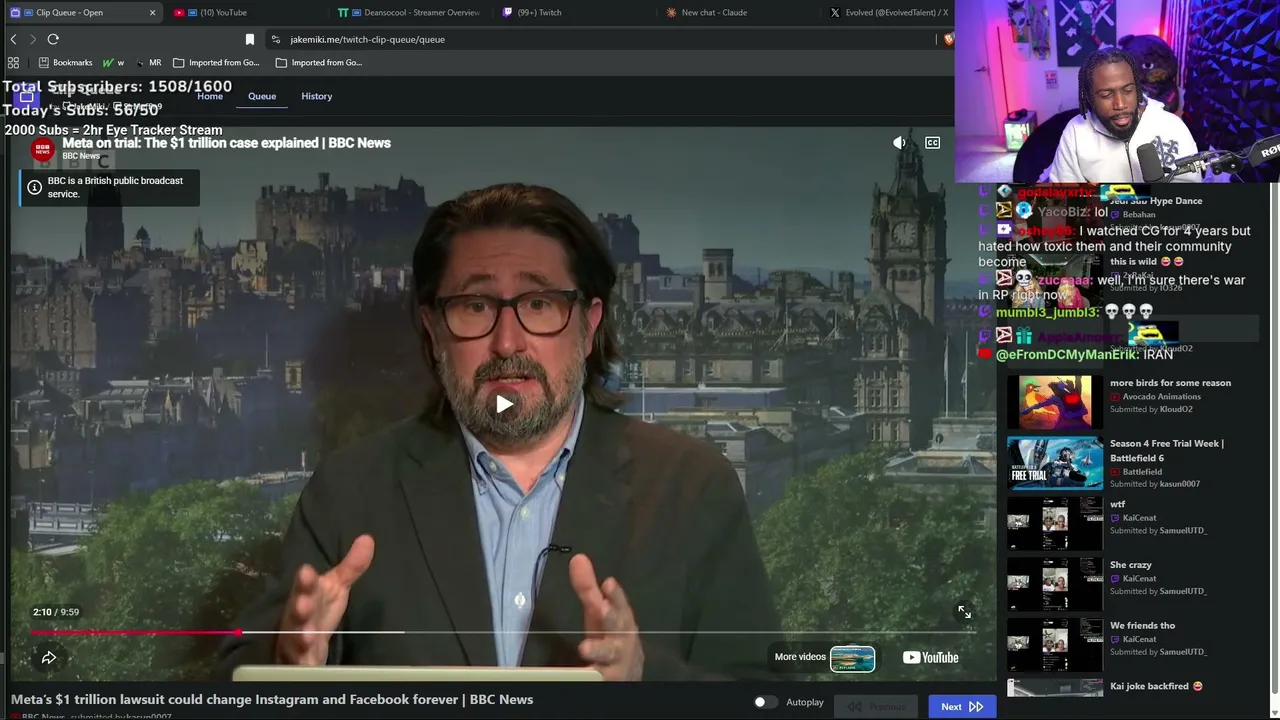The width and height of the screenshot is (1280, 720).
Task: Click the More videos thumbnail preview
Action: 852,658
